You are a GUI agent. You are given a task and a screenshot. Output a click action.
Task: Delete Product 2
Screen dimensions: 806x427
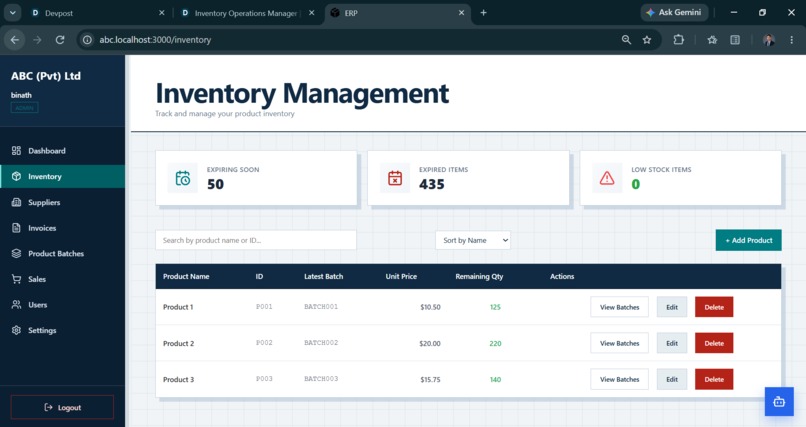pyautogui.click(x=714, y=343)
